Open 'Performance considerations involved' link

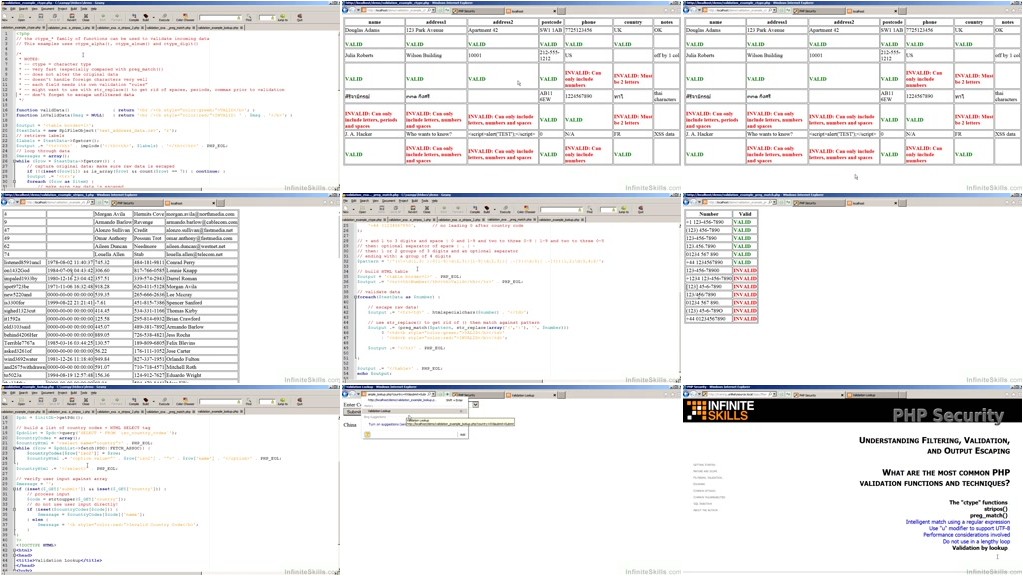coord(966,535)
